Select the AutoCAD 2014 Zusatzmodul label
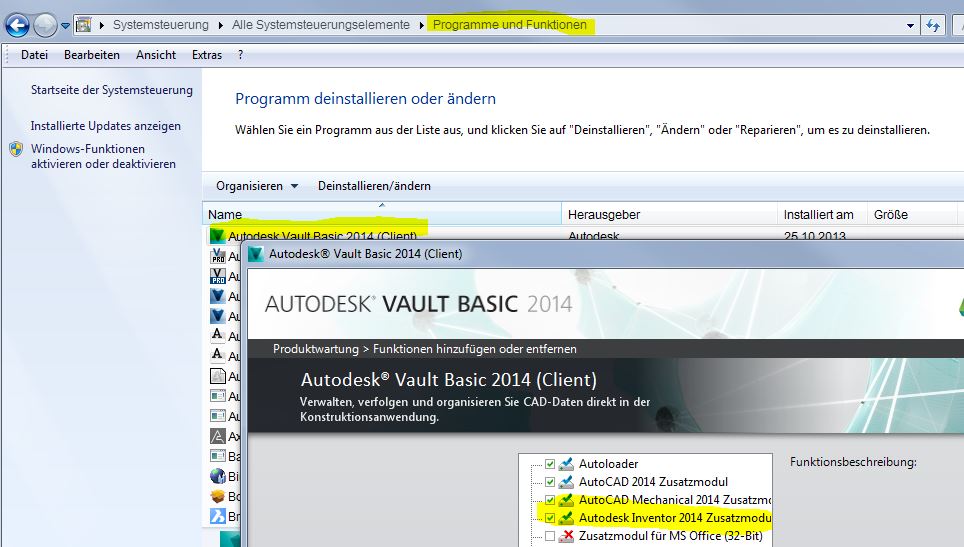The height and width of the screenshot is (547, 964). tap(653, 482)
